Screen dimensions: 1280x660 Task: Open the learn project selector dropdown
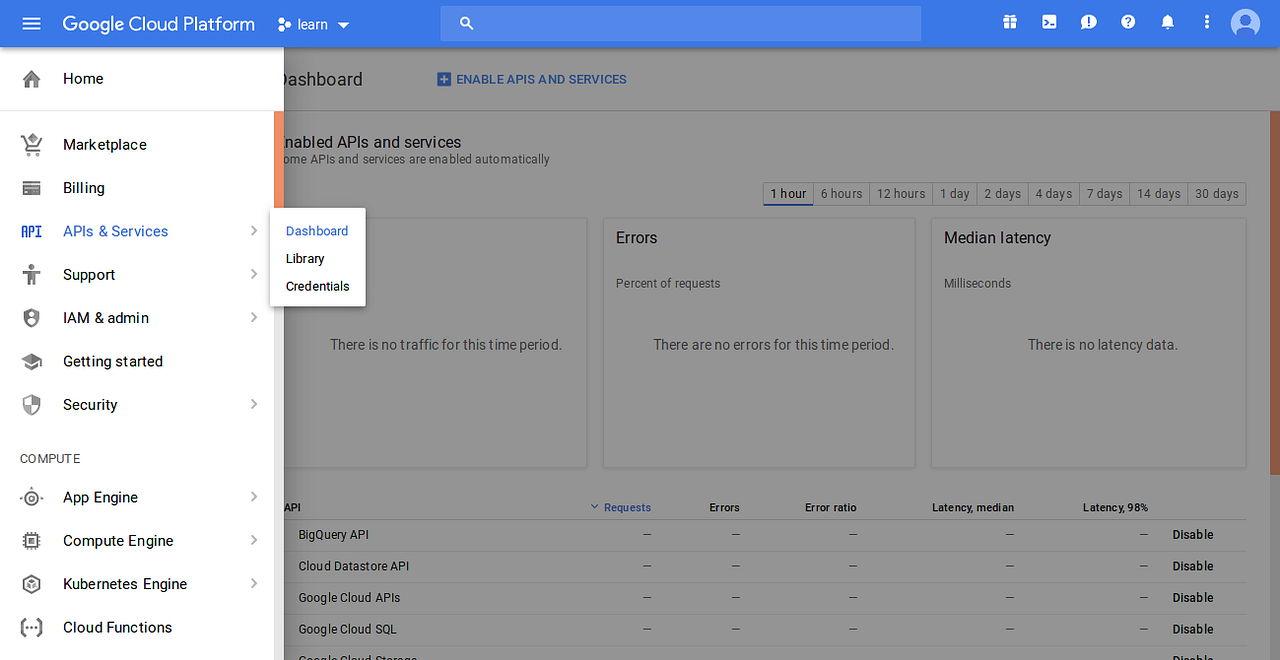click(x=313, y=24)
